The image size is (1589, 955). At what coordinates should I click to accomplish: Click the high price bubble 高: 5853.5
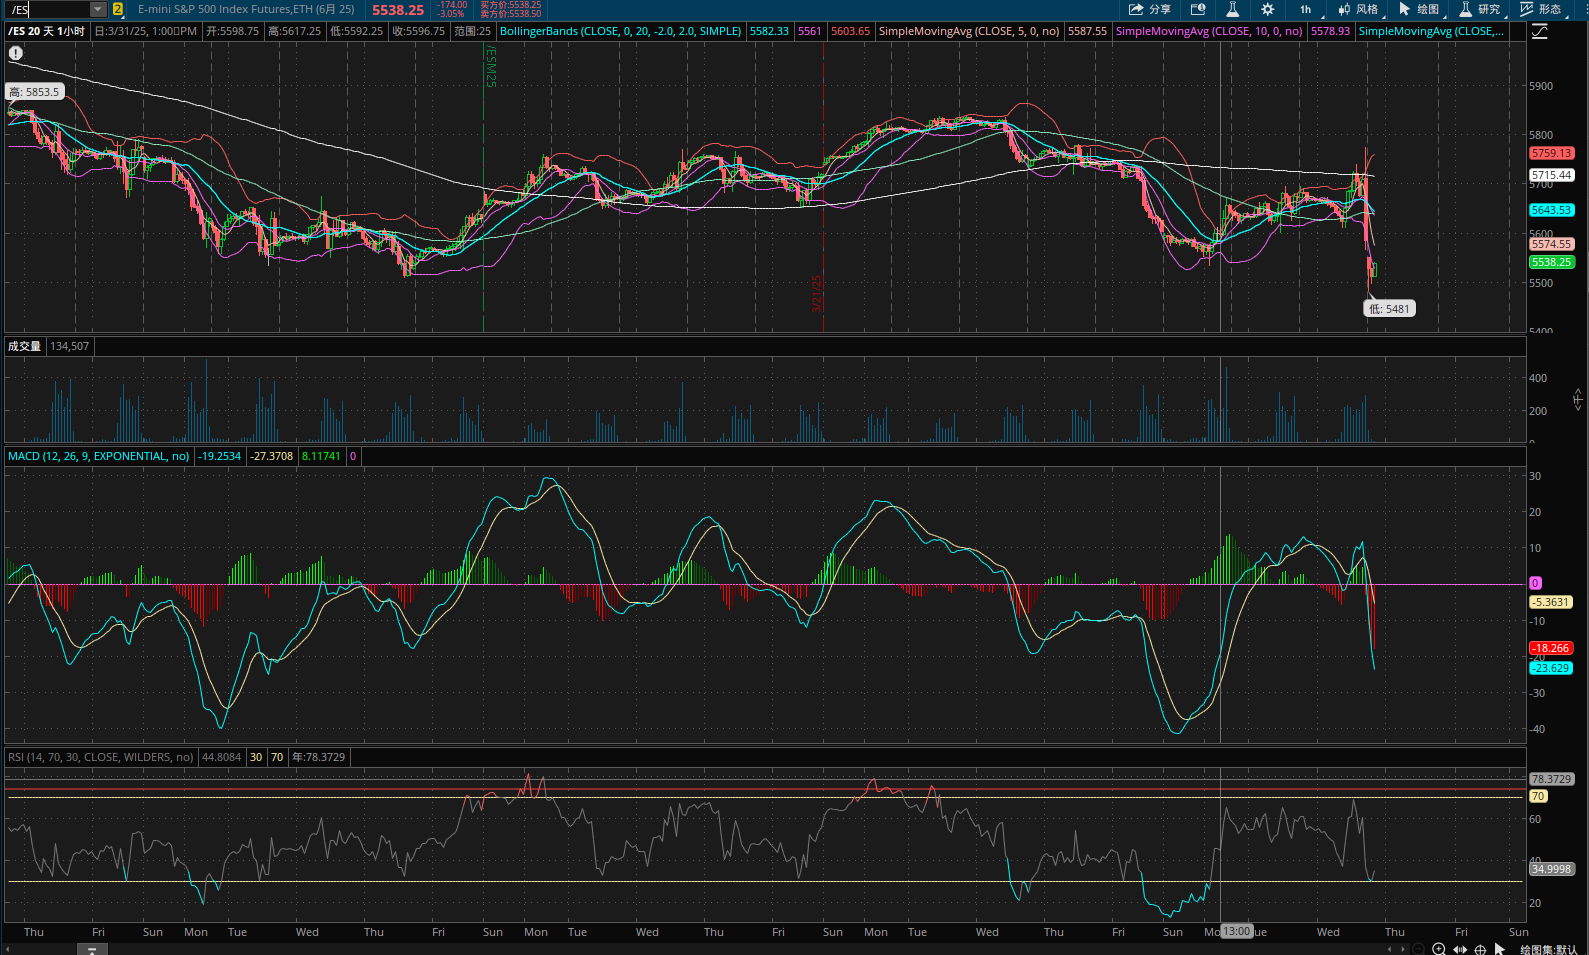(x=35, y=92)
